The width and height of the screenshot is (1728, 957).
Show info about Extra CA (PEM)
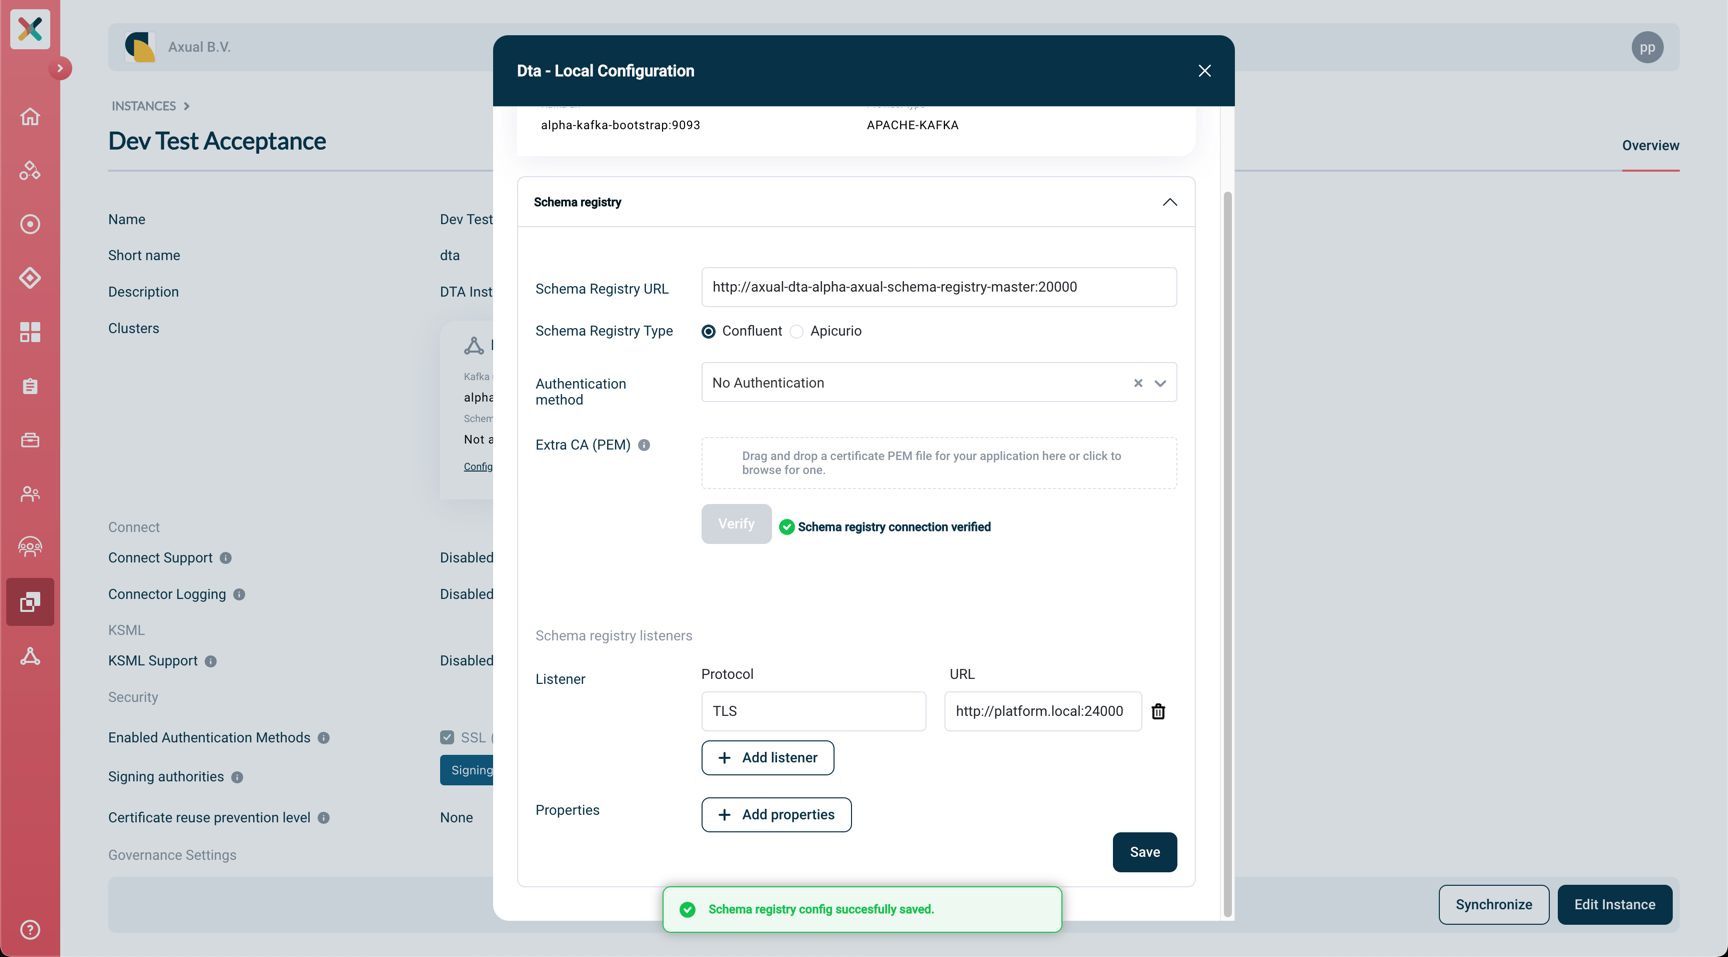[x=644, y=445]
